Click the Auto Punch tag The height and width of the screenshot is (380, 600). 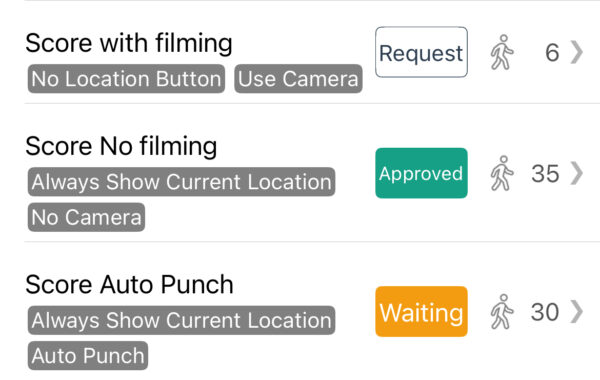click(x=88, y=356)
